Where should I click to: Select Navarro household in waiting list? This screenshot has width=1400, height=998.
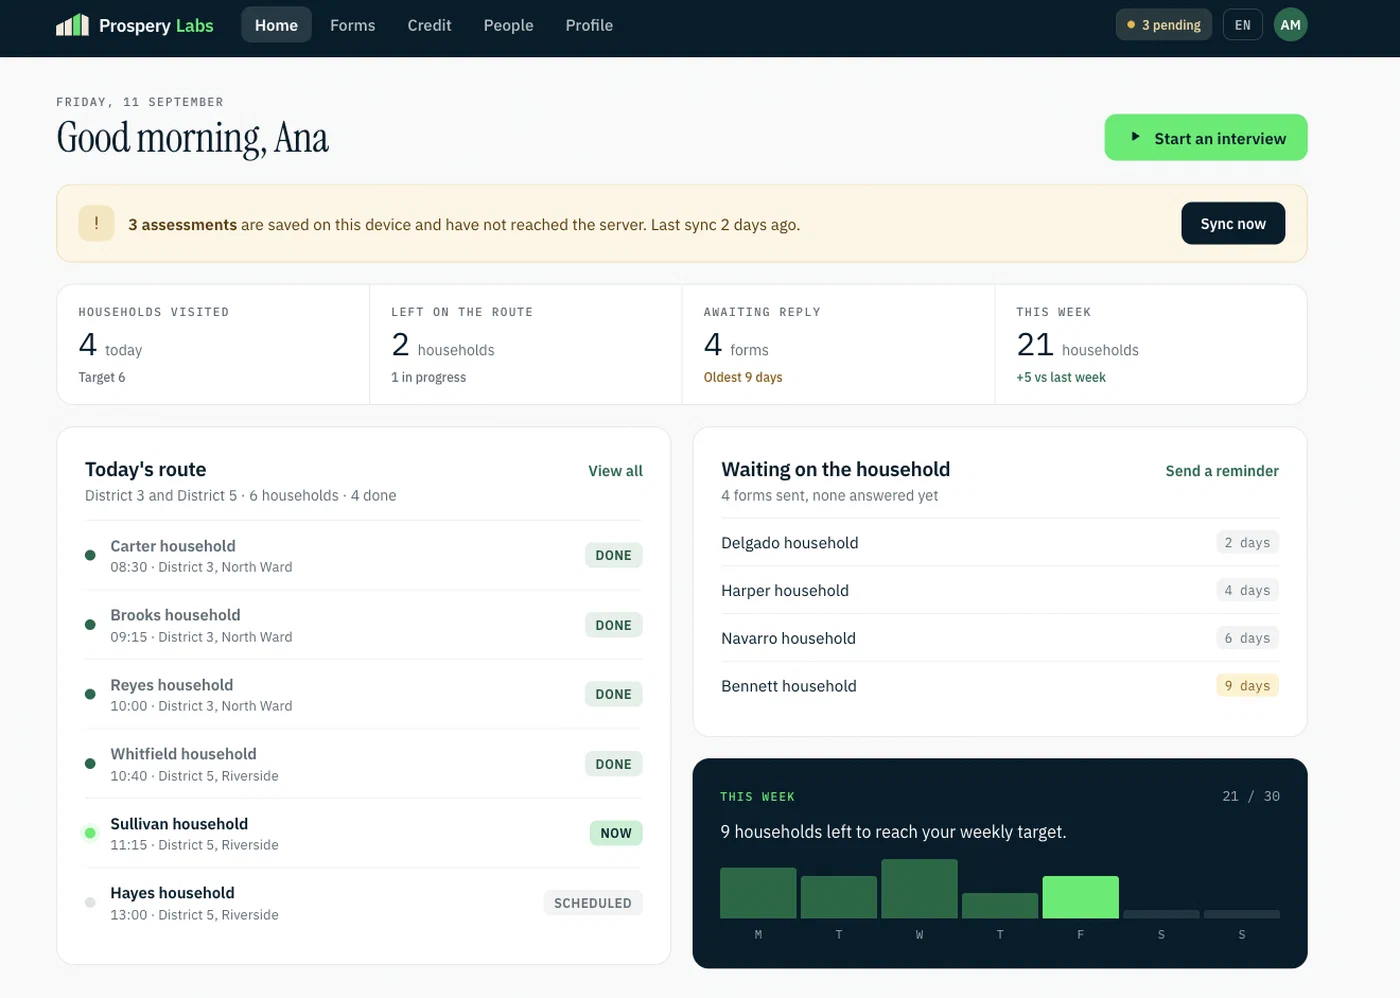(1000, 638)
